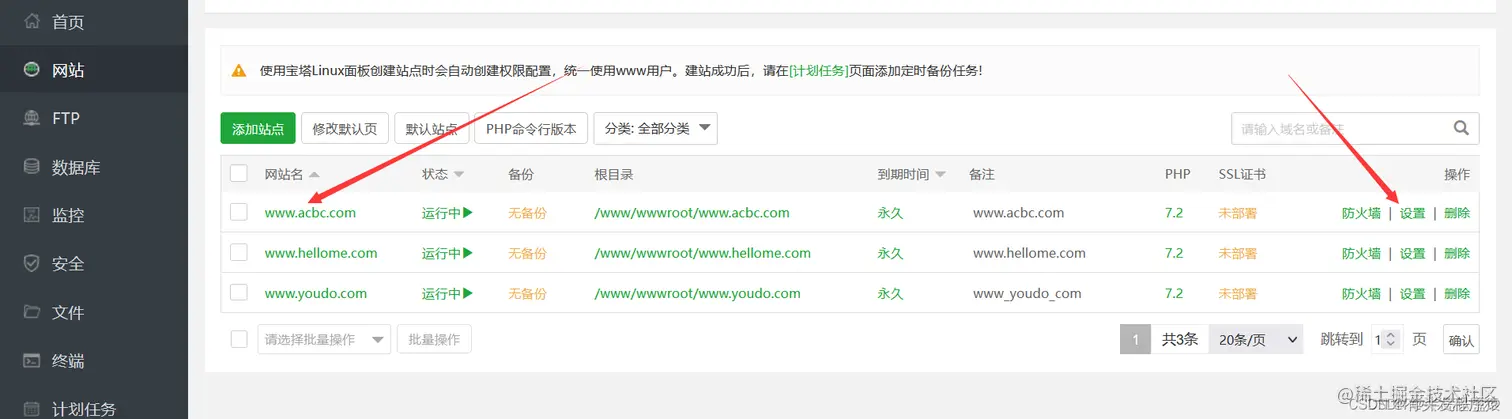Check the box for www.youdo.com
The height and width of the screenshot is (419, 1512).
click(x=239, y=292)
